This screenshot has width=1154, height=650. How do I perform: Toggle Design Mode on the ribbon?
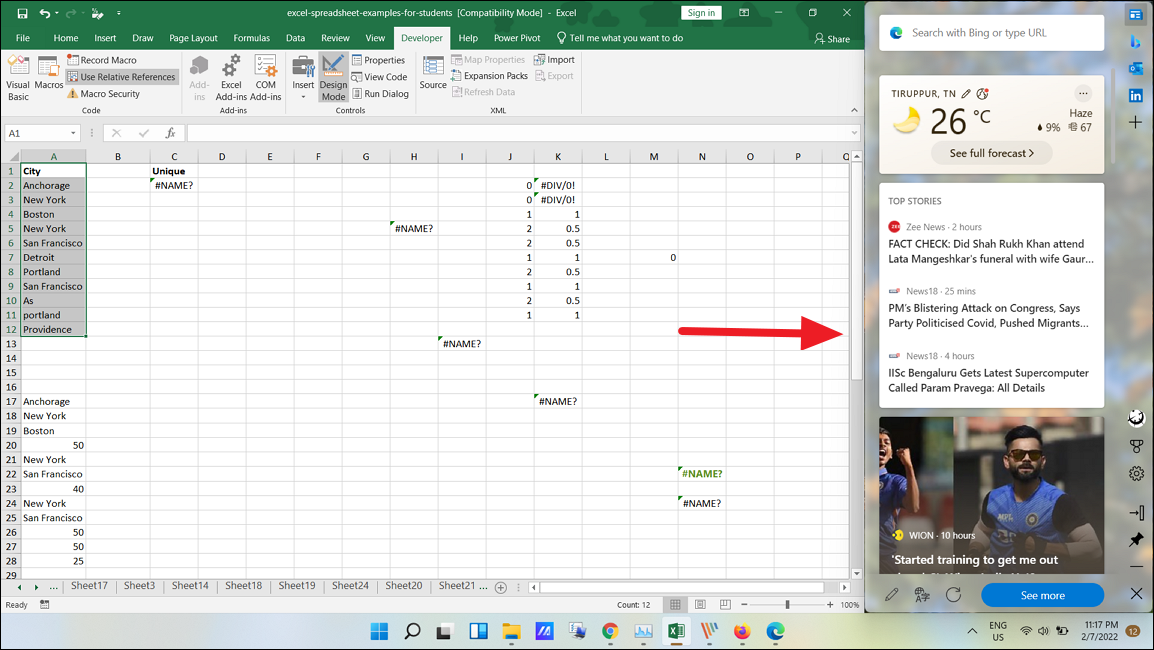[333, 77]
